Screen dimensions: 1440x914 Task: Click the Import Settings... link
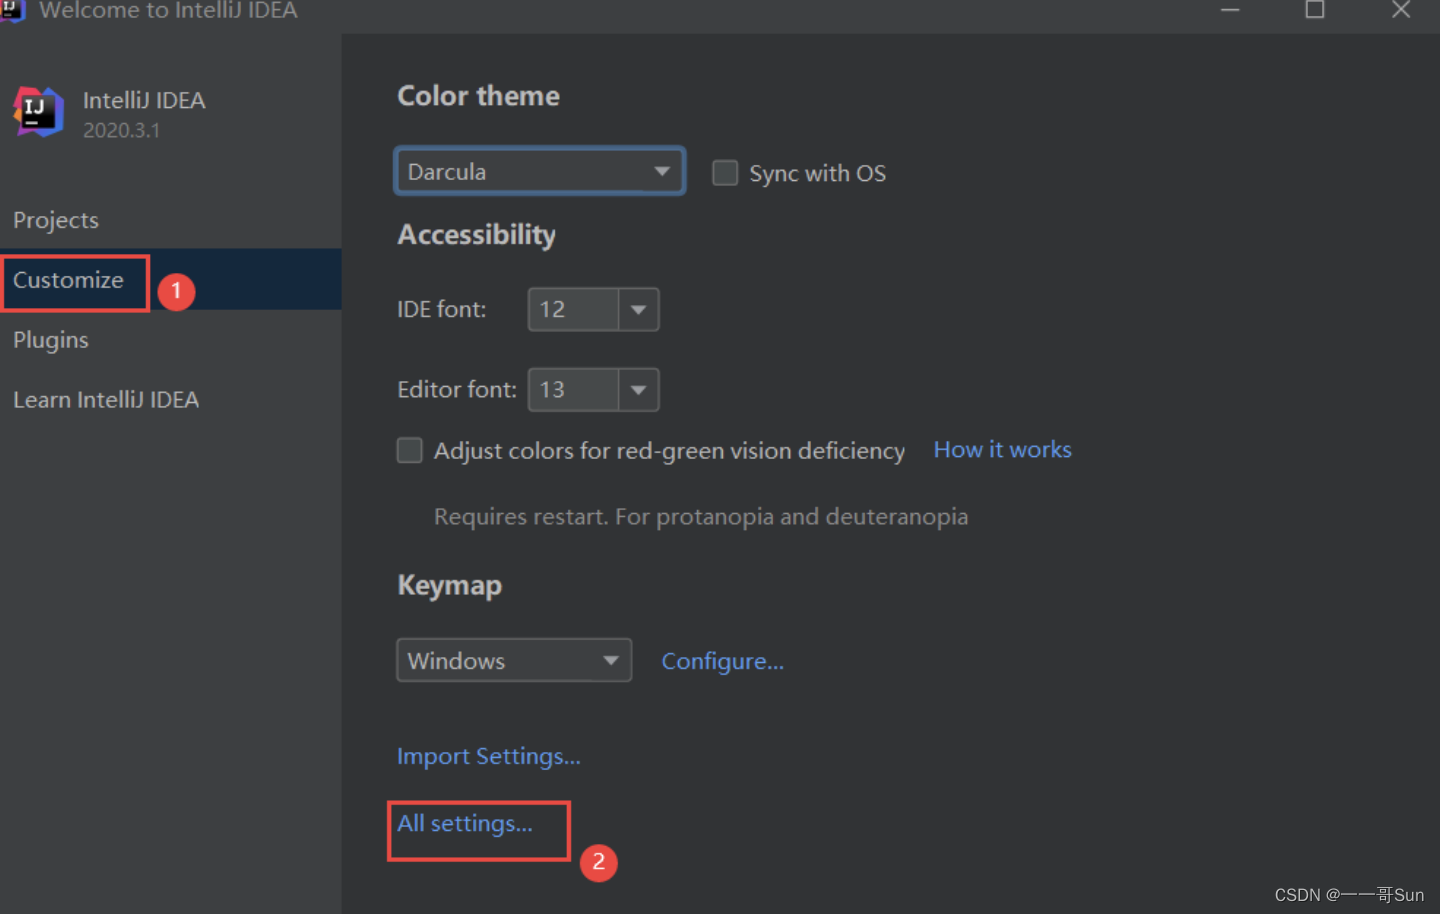click(x=488, y=756)
